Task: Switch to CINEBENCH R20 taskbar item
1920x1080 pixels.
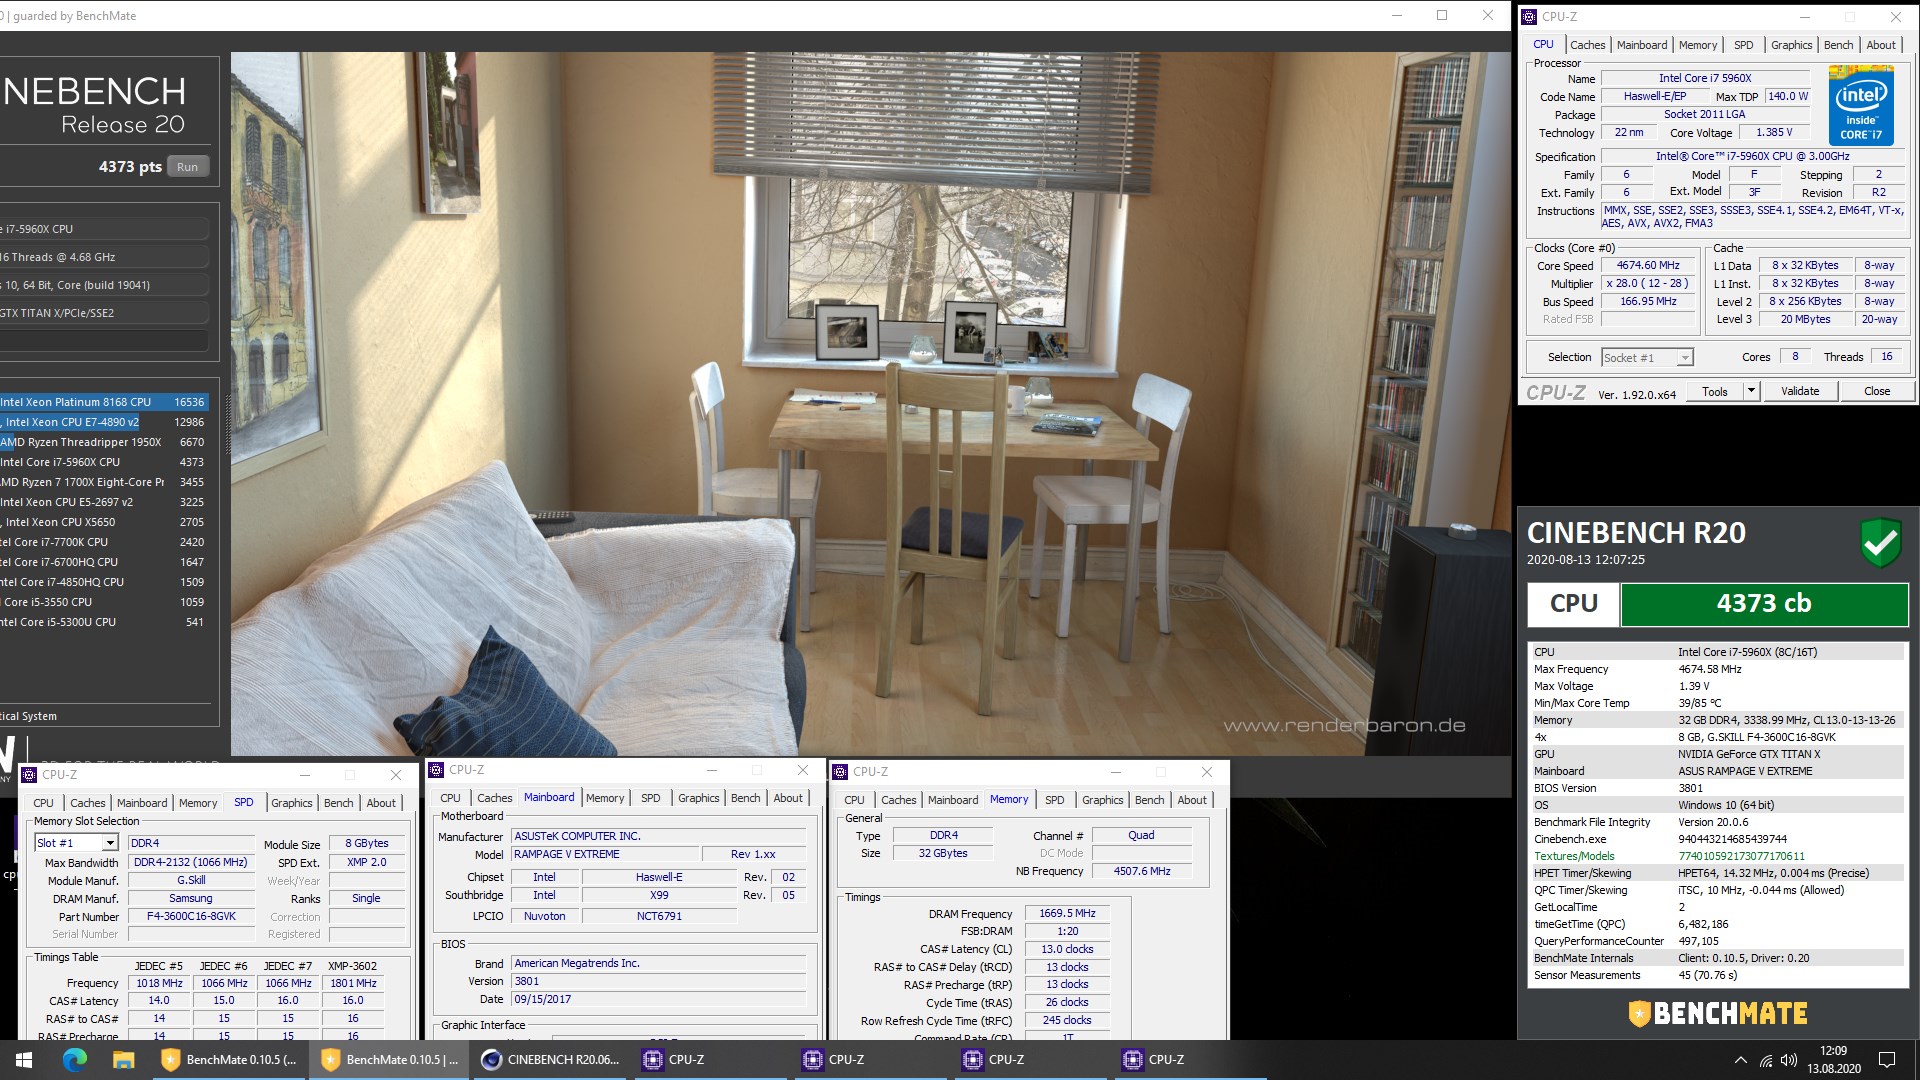Action: (550, 1060)
